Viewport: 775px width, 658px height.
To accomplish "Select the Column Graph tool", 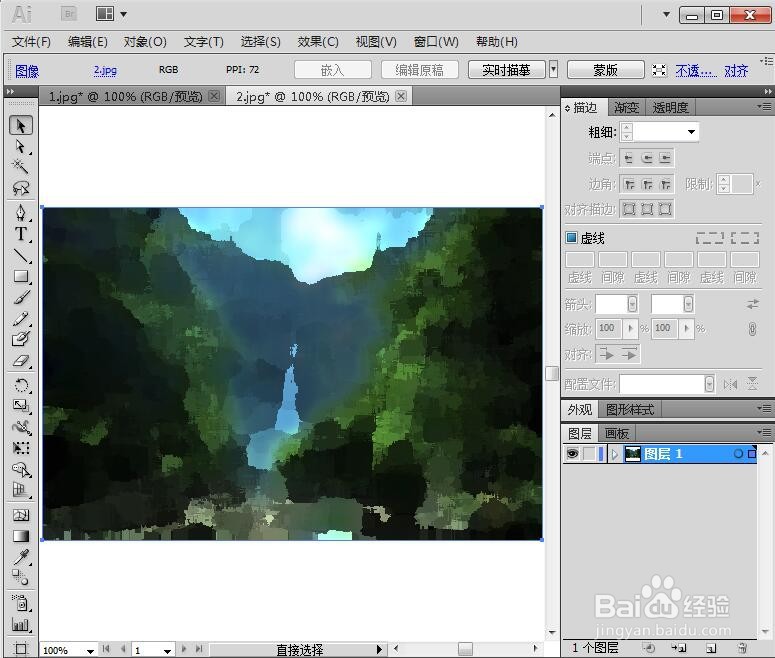I will point(21,625).
